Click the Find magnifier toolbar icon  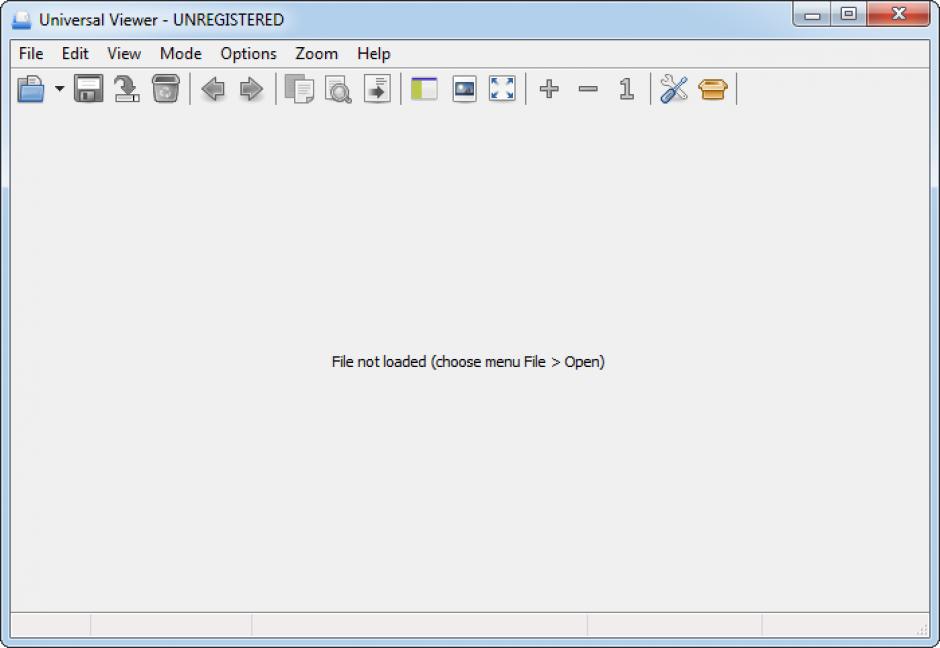coord(338,89)
